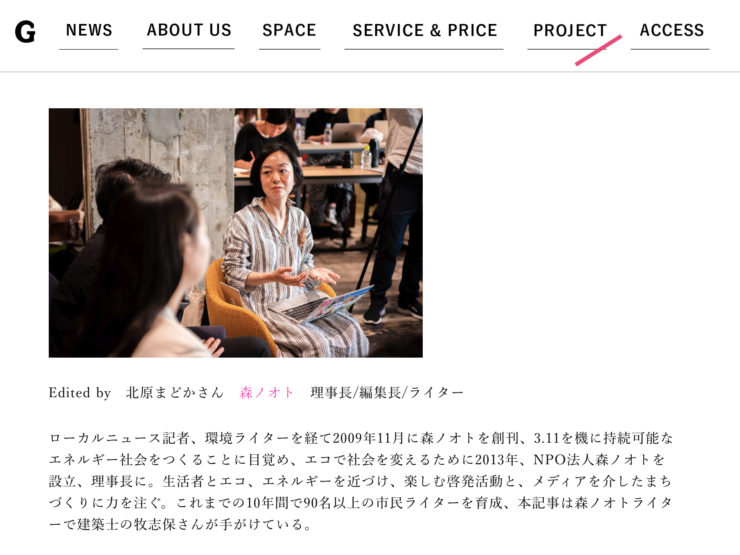Click the editor name 北原まどかさん
This screenshot has height=555, width=740.
pos(175,392)
